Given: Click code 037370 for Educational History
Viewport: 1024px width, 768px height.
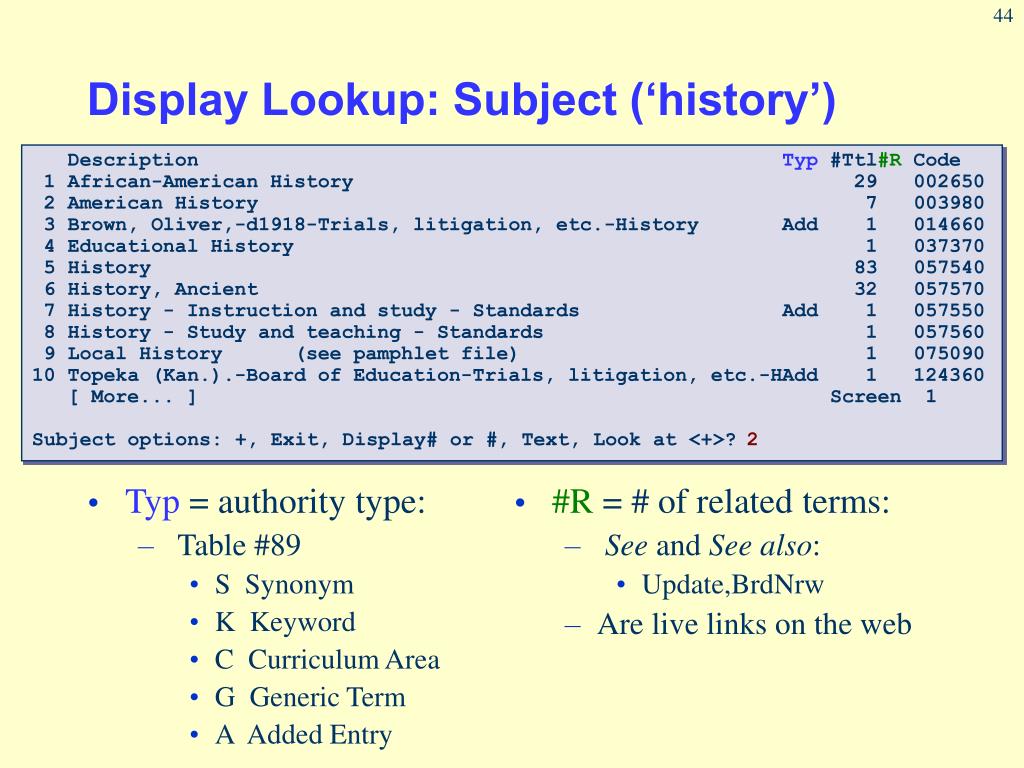Looking at the screenshot, I should pos(948,246).
